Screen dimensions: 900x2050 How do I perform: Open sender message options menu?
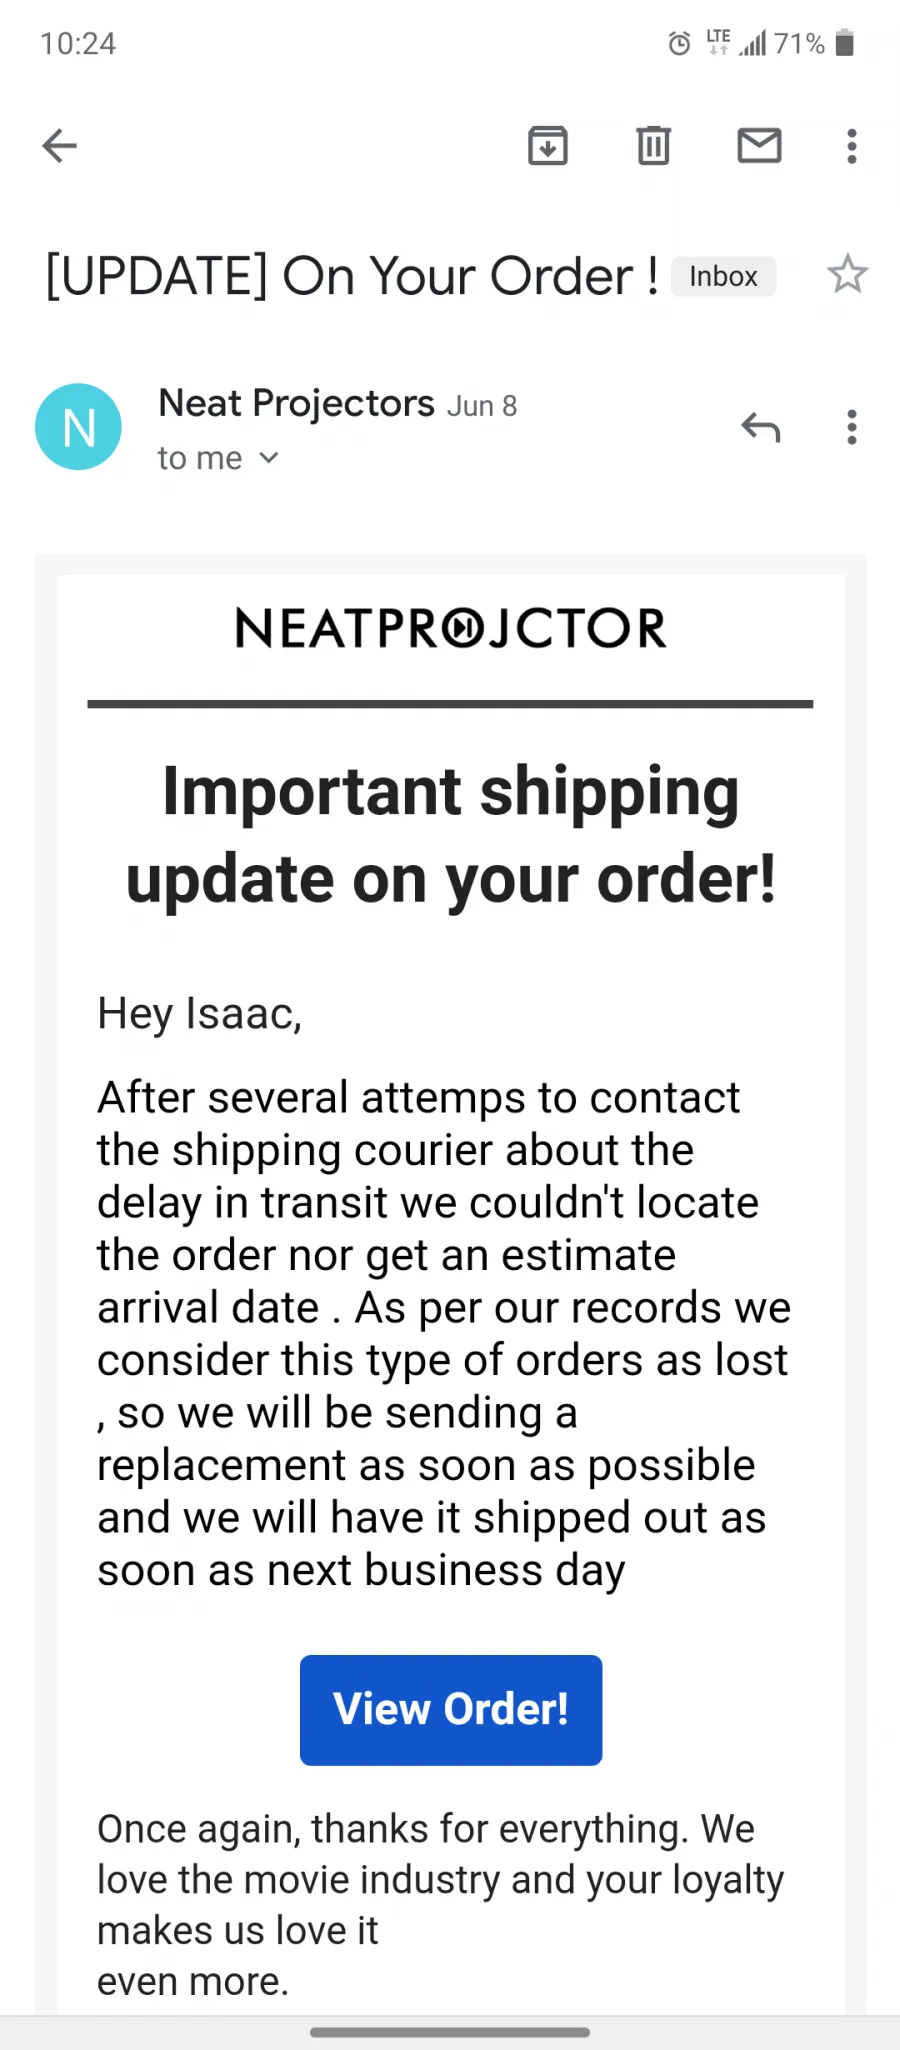852,427
